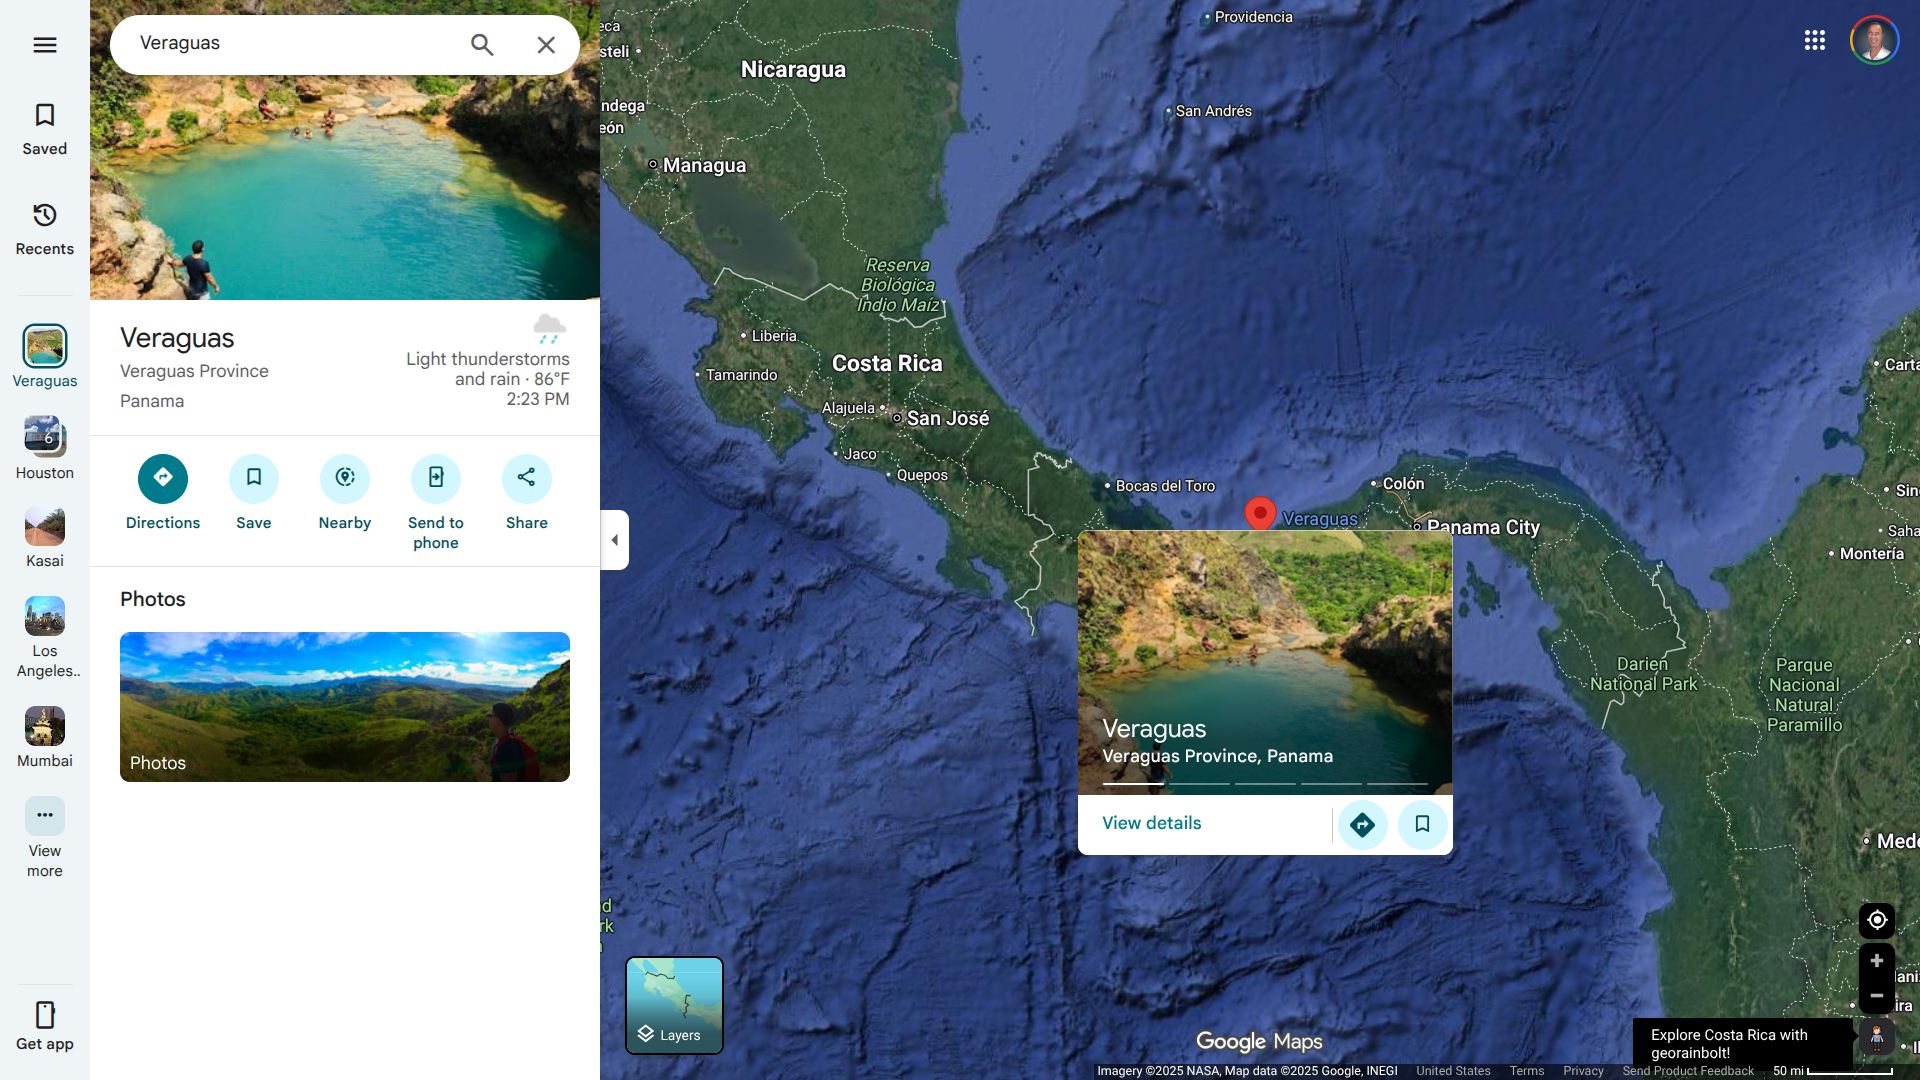Click the Nearby icon button
This screenshot has height=1080, width=1920.
point(344,478)
